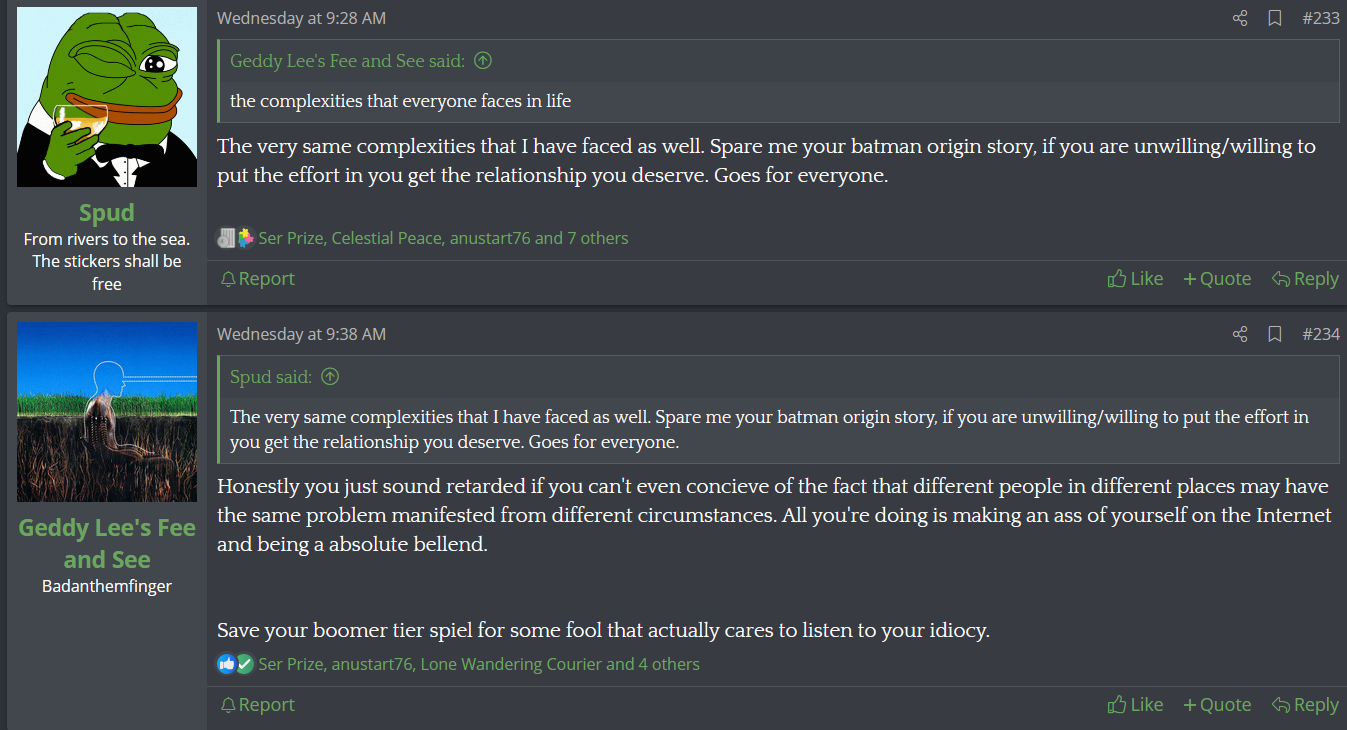Bookmark post #233
Viewport: 1347px width, 730px height.
tap(1275, 18)
